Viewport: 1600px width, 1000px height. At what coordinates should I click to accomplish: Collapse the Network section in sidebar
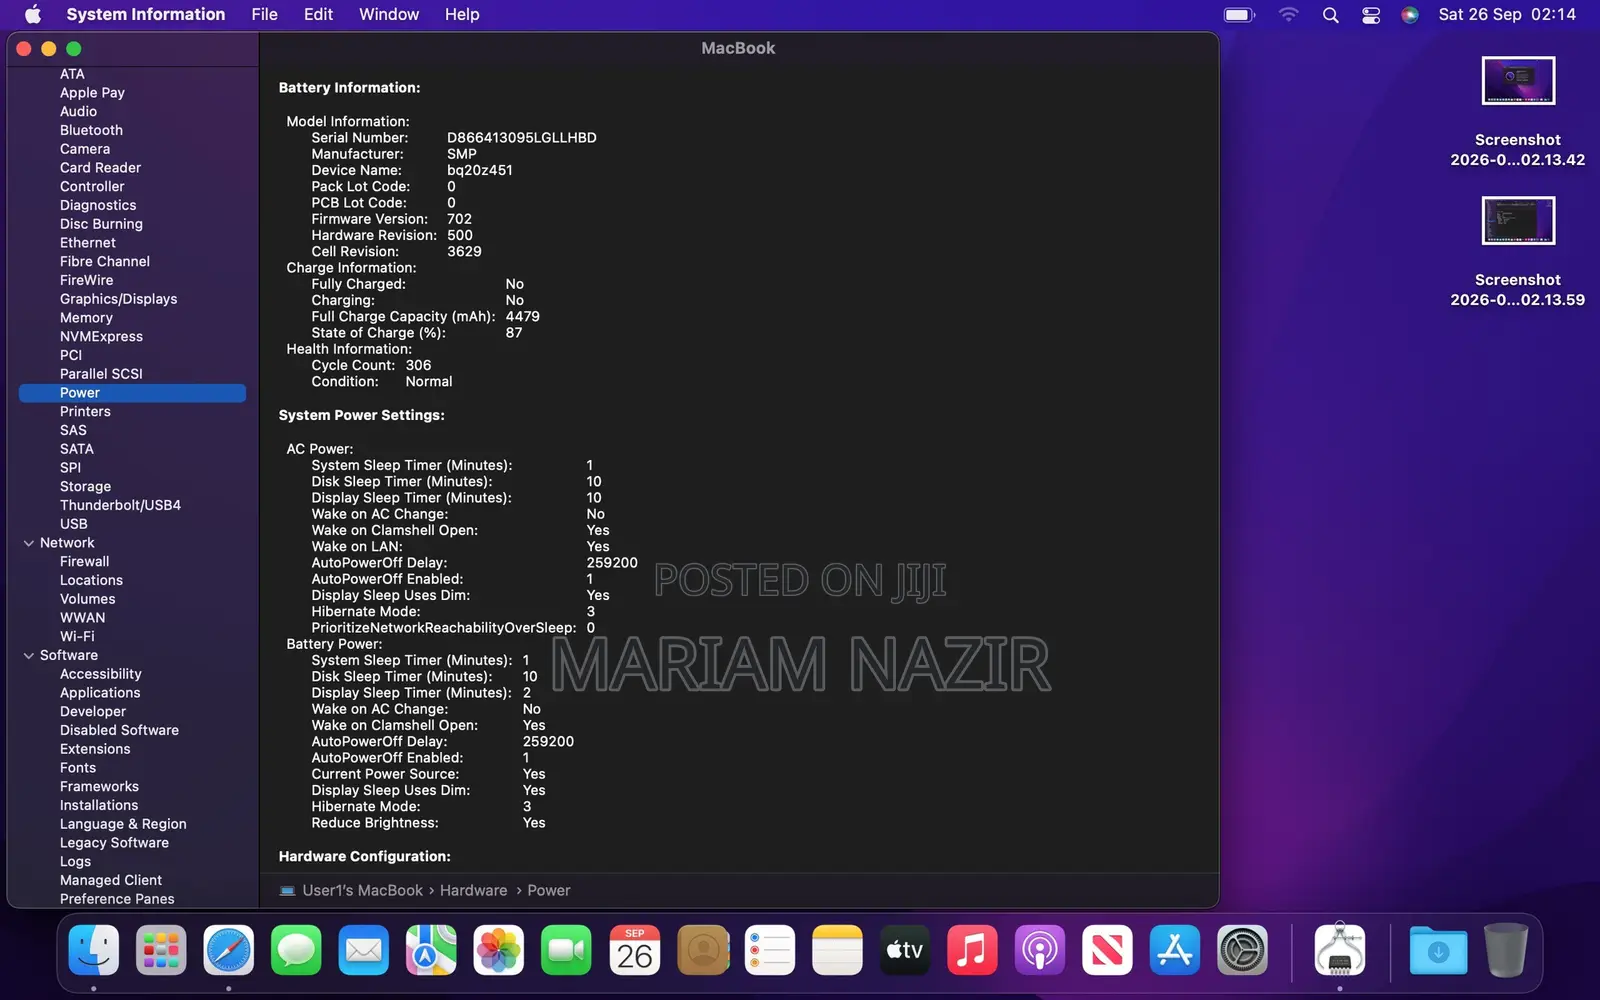tap(29, 543)
